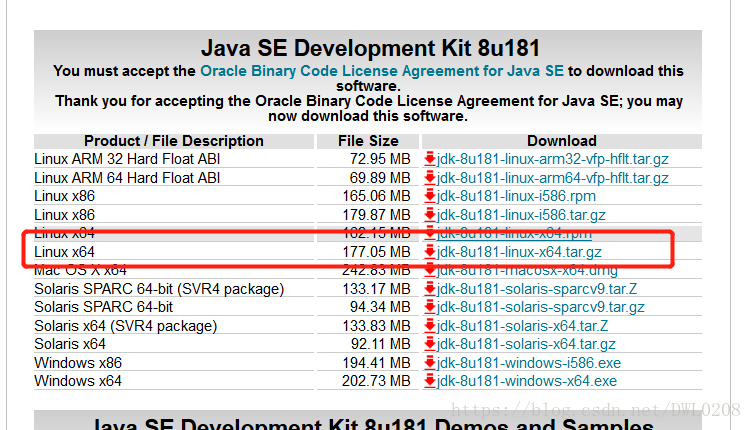752x430 pixels.
Task: Download jdk-8u181-solaris-sparcv9.tar.gz
Action: 540,307
